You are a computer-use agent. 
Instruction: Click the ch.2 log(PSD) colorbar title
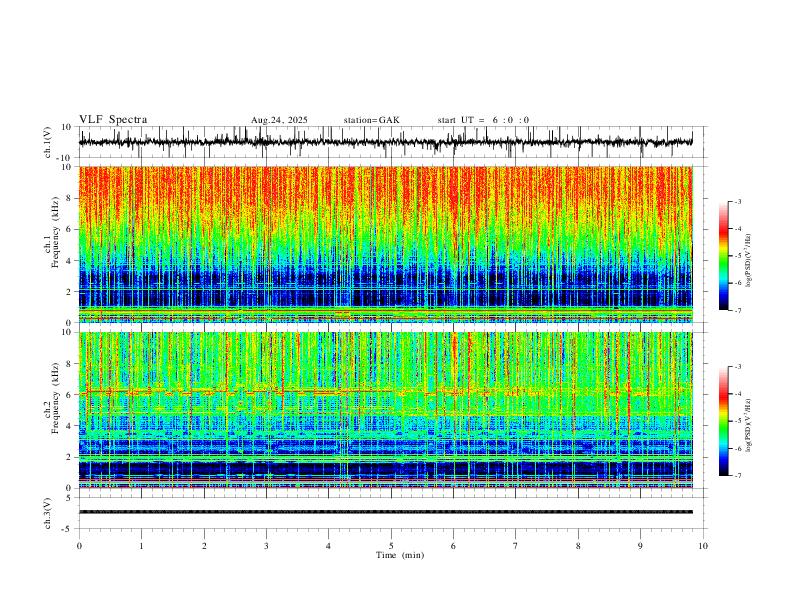point(748,426)
